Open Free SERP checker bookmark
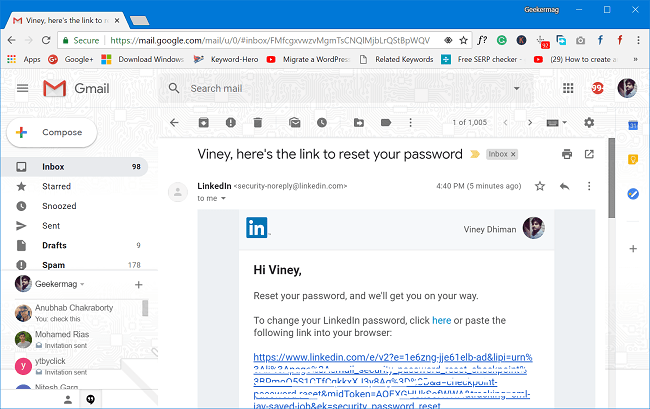Image resolution: width=650 pixels, height=409 pixels. pos(481,59)
